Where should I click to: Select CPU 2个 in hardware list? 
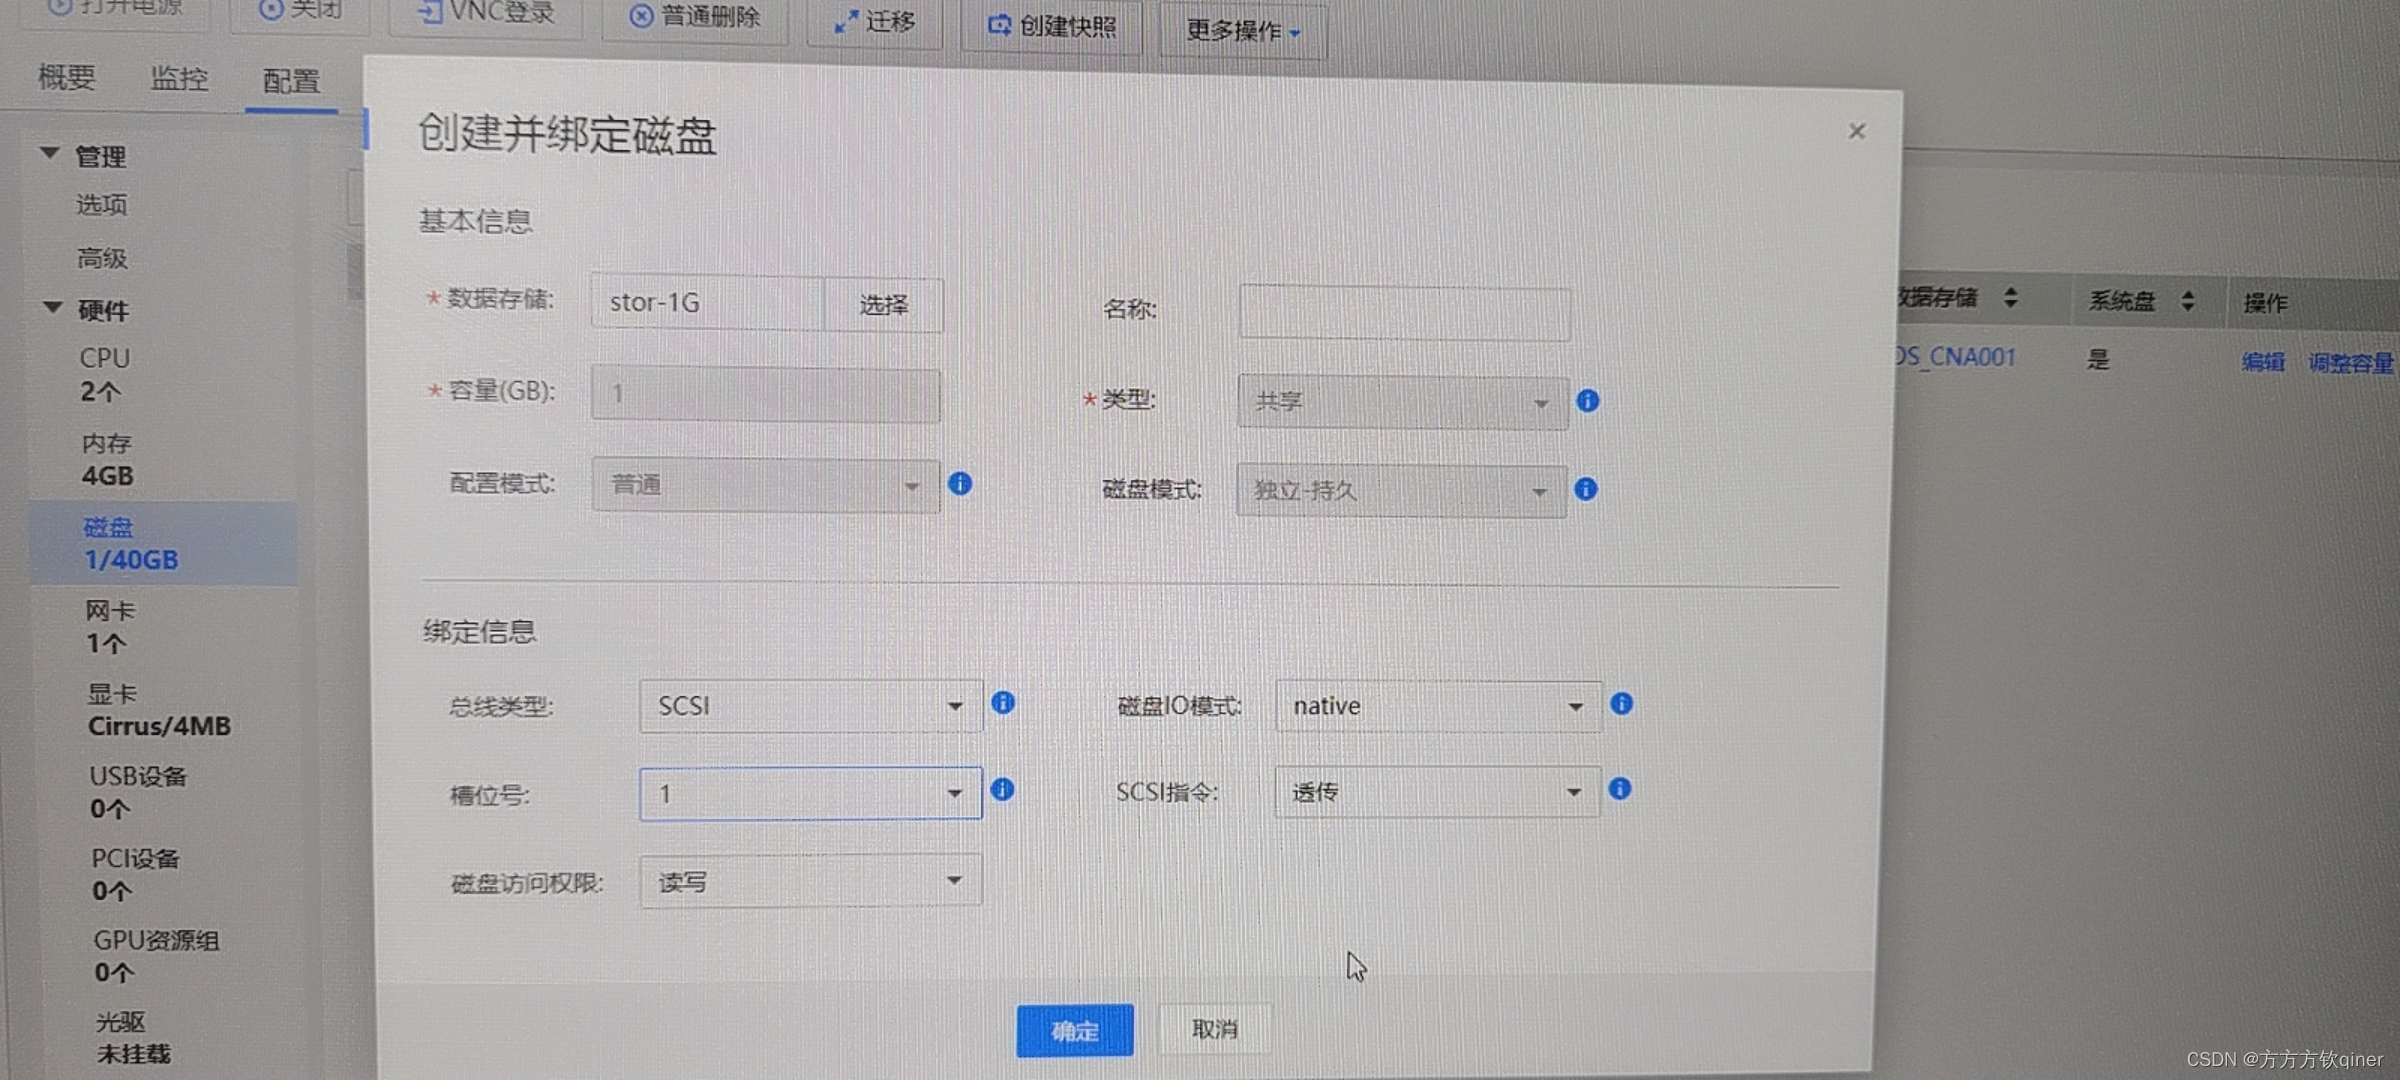point(105,374)
